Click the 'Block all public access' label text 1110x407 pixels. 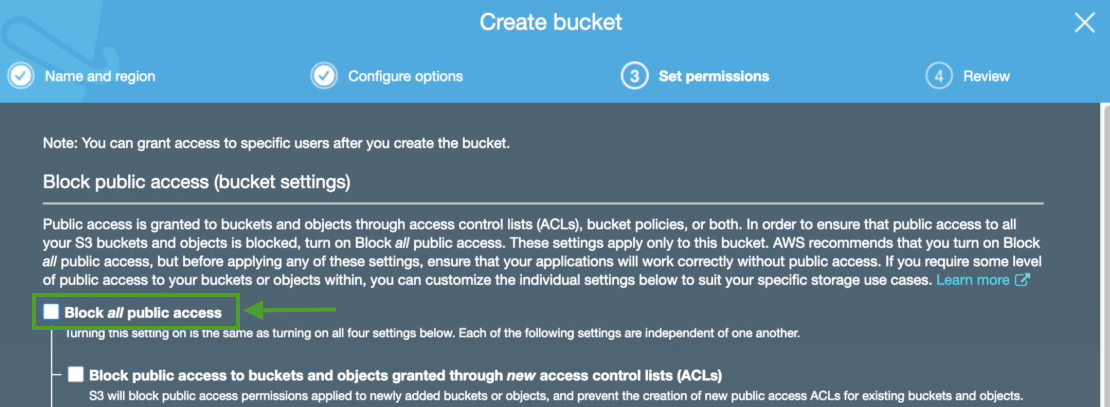coord(143,313)
